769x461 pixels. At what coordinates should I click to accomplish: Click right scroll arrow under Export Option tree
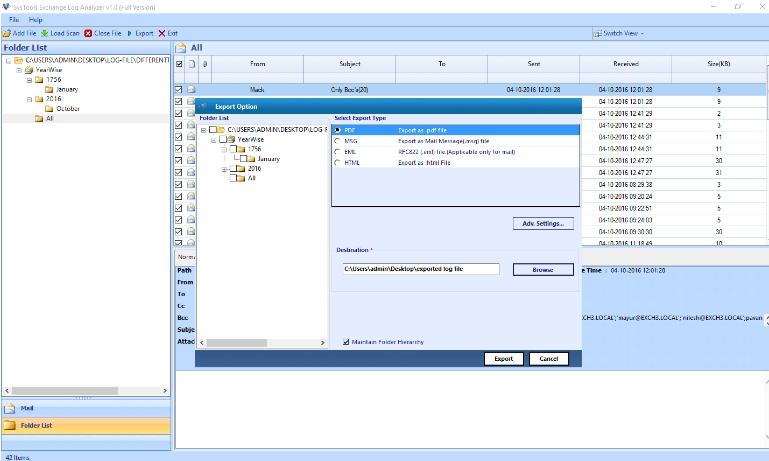pyautogui.click(x=322, y=343)
